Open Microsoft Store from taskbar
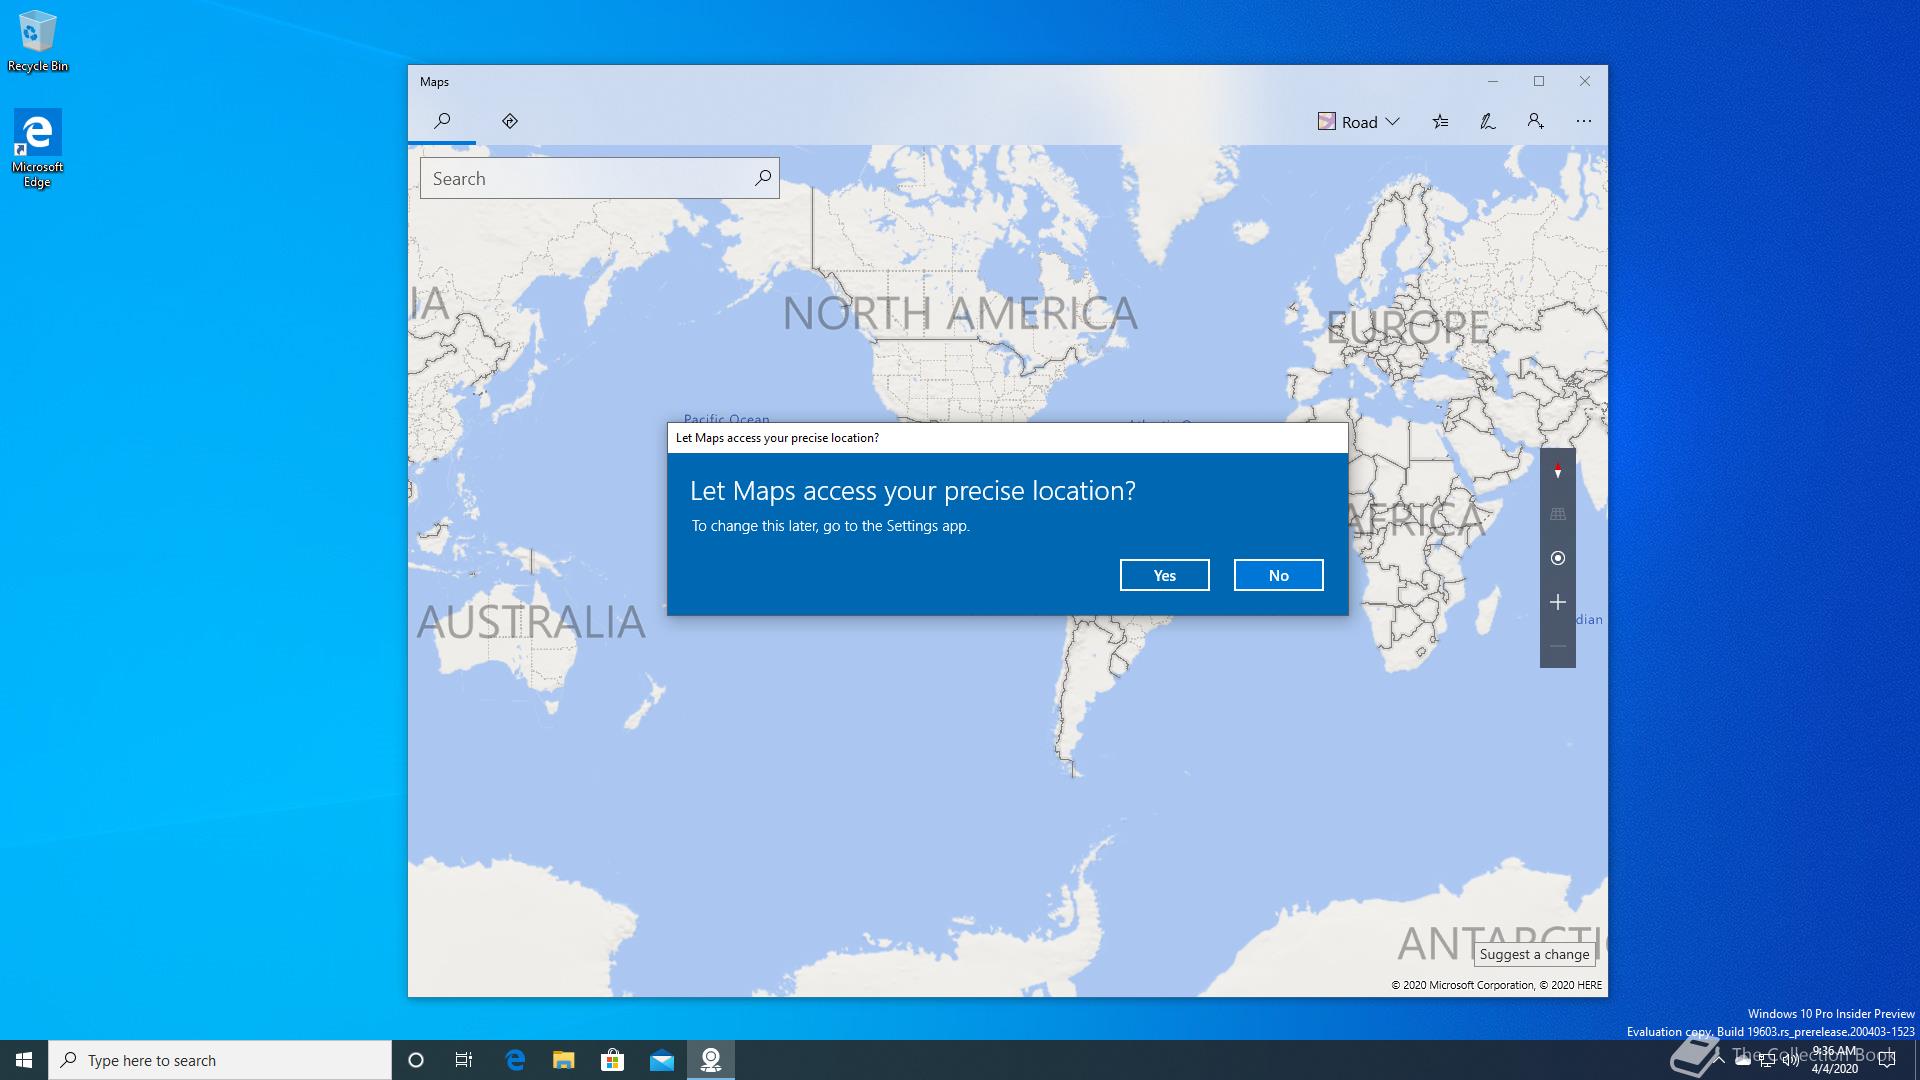The image size is (1920, 1080). coord(612,1060)
